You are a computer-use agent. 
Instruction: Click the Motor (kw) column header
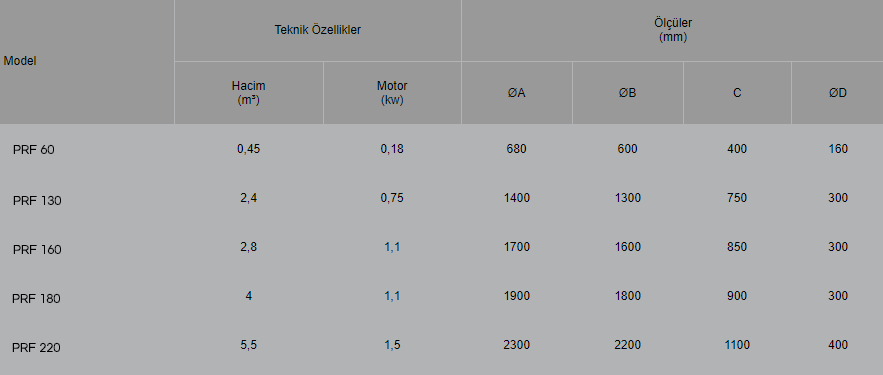click(x=392, y=93)
